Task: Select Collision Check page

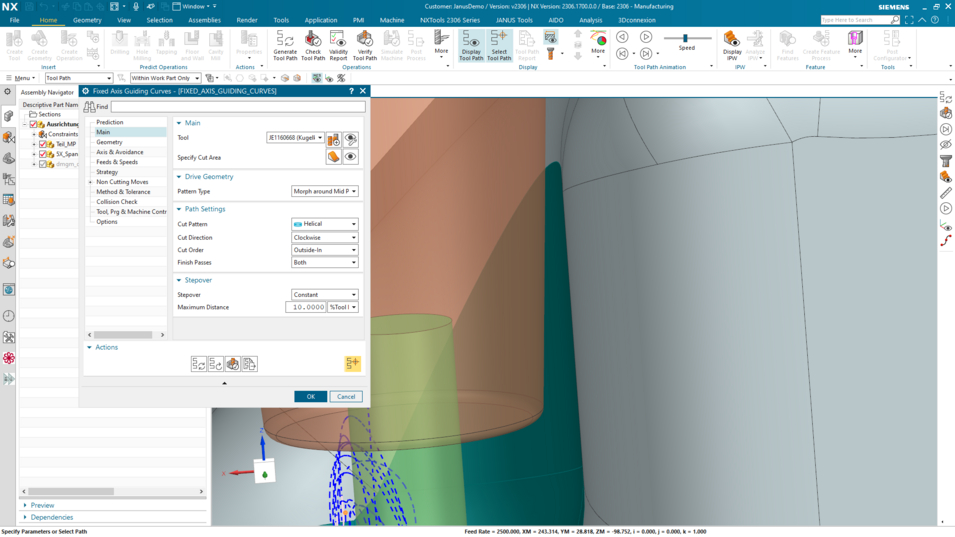Action: coord(117,202)
